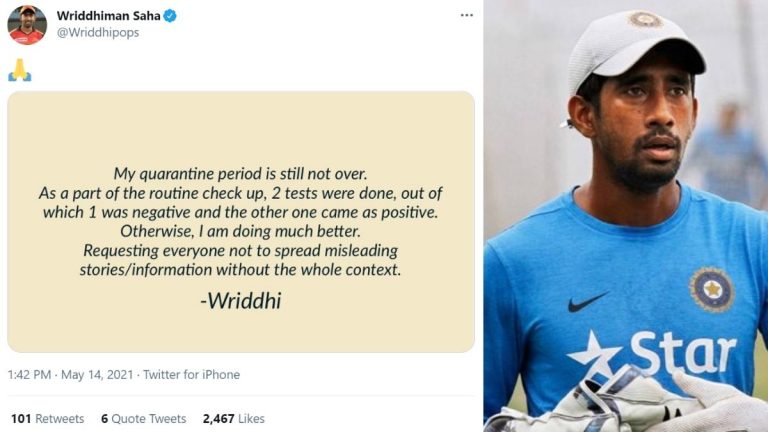This screenshot has height=432, width=768.
Task: Show the 2,467 Likes list
Action: pos(233,419)
